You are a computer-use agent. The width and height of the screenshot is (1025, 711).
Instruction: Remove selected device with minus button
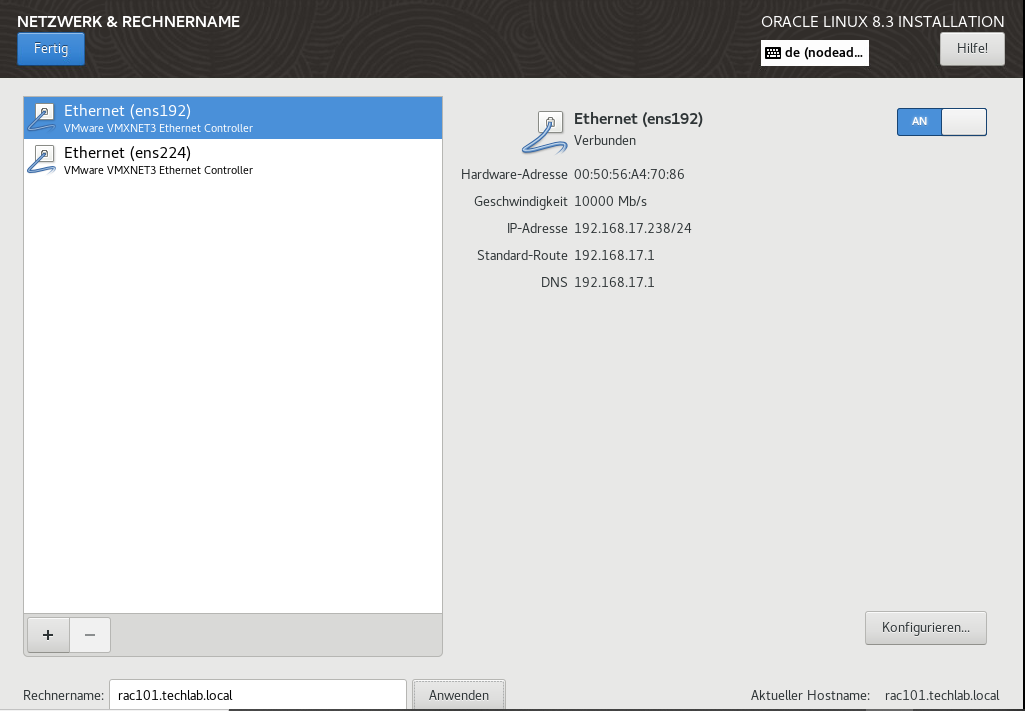click(x=89, y=634)
